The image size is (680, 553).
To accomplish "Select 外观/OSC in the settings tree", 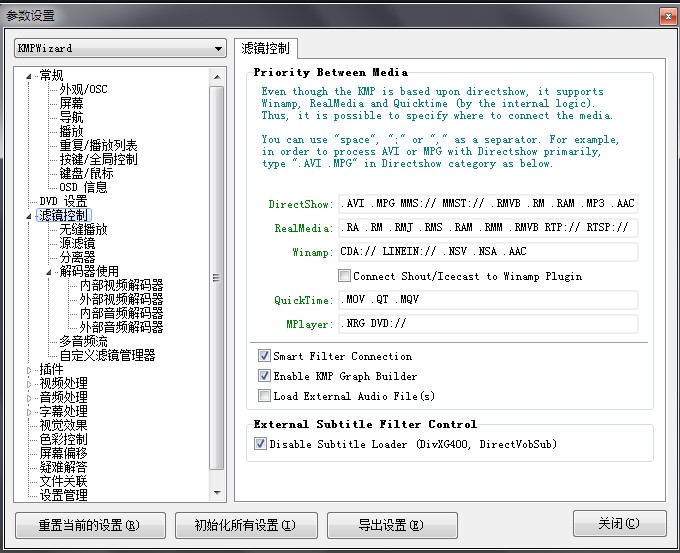I will [83, 89].
